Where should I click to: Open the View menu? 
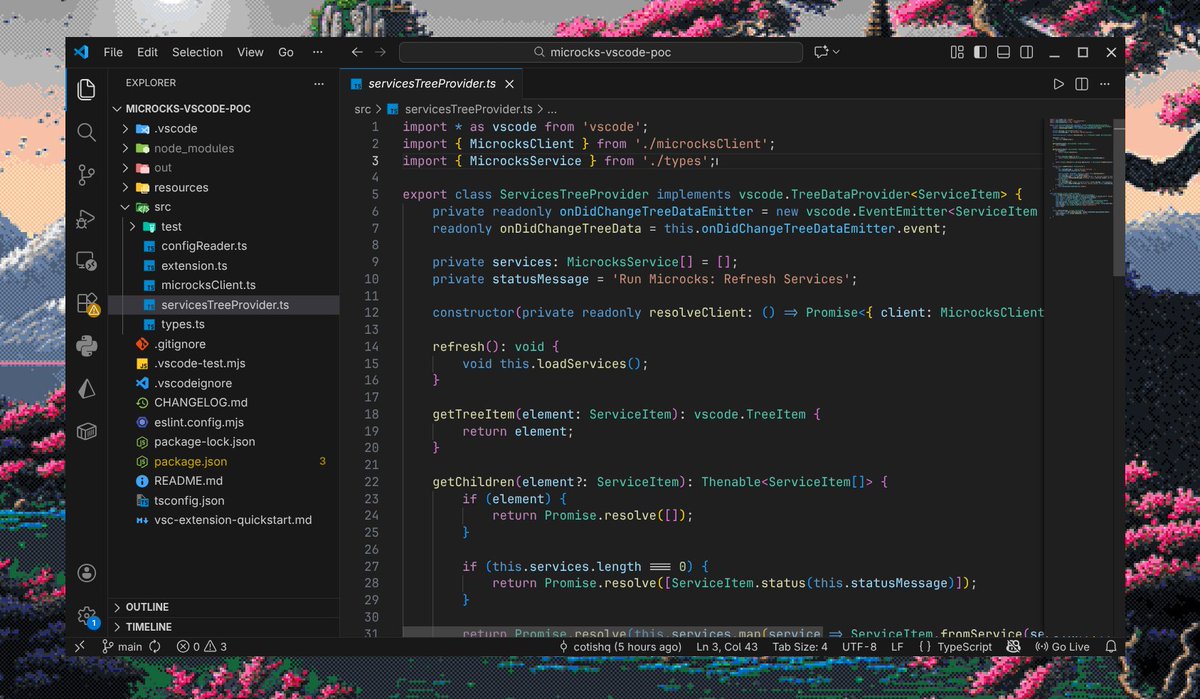click(250, 52)
